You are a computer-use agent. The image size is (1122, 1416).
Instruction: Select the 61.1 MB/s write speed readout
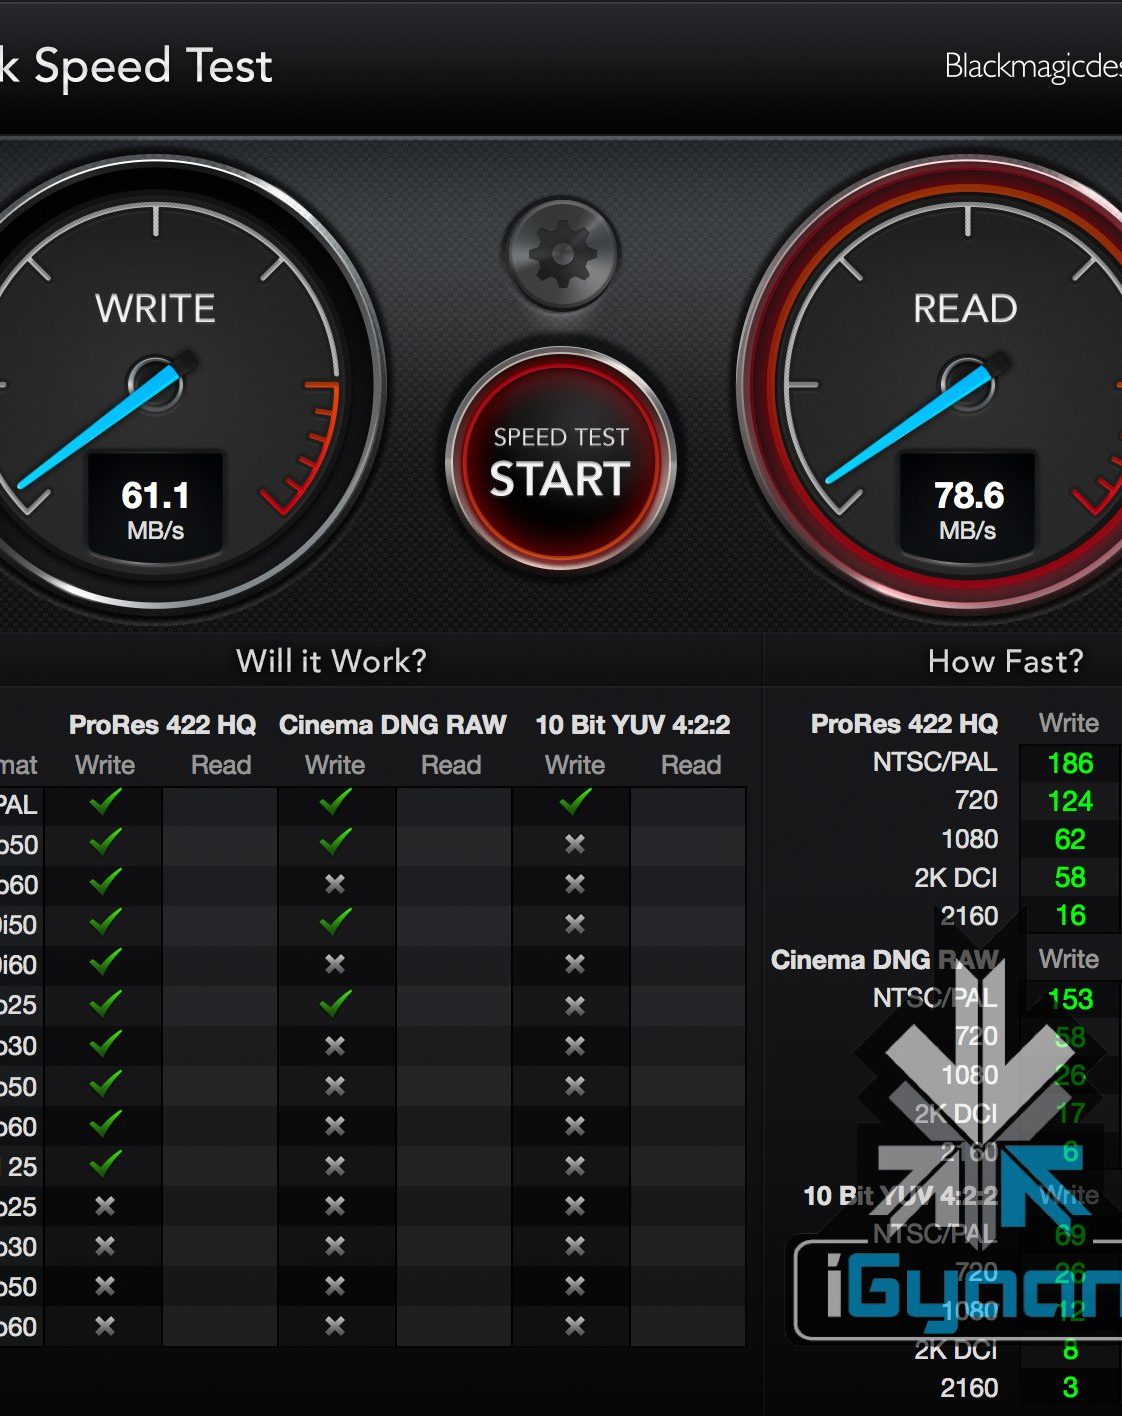155,508
